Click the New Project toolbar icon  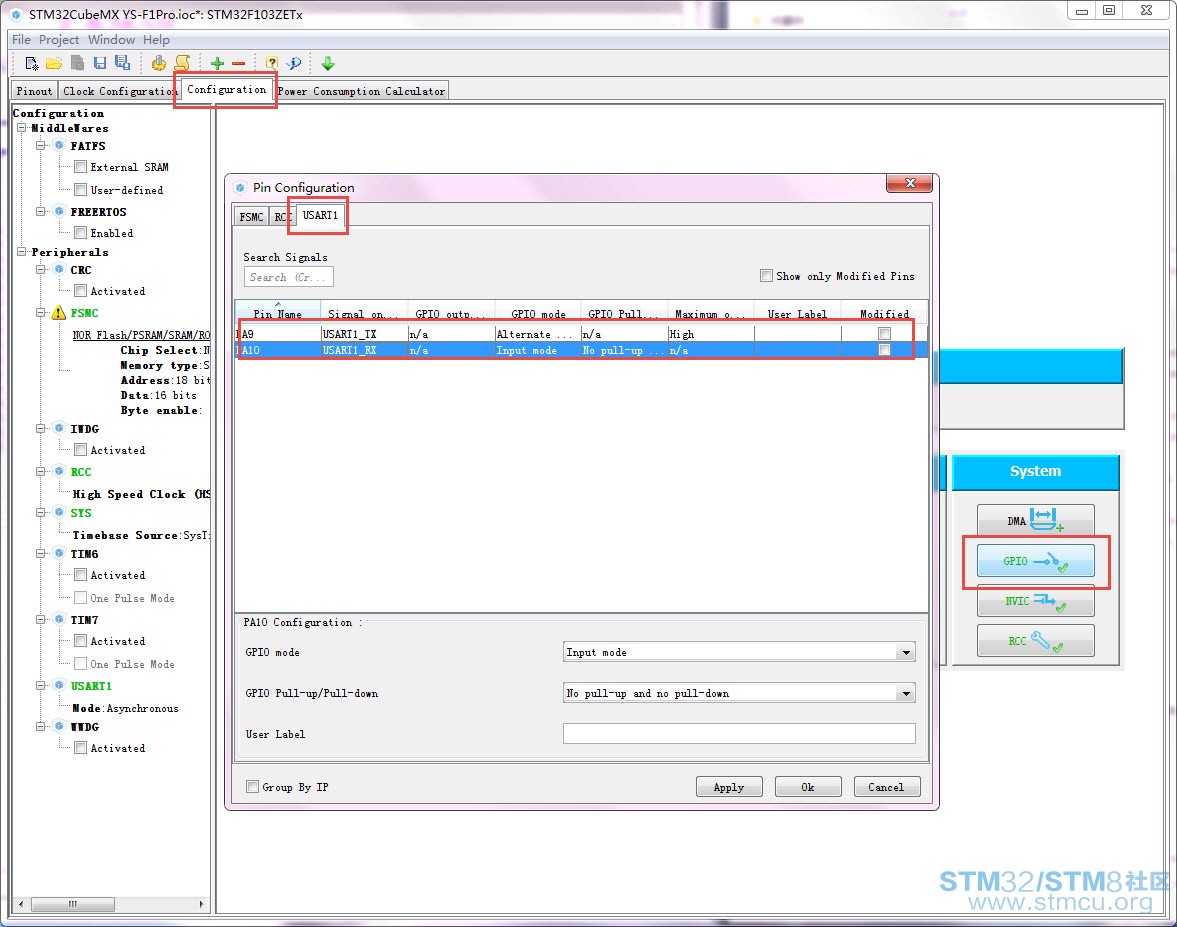pyautogui.click(x=32, y=63)
